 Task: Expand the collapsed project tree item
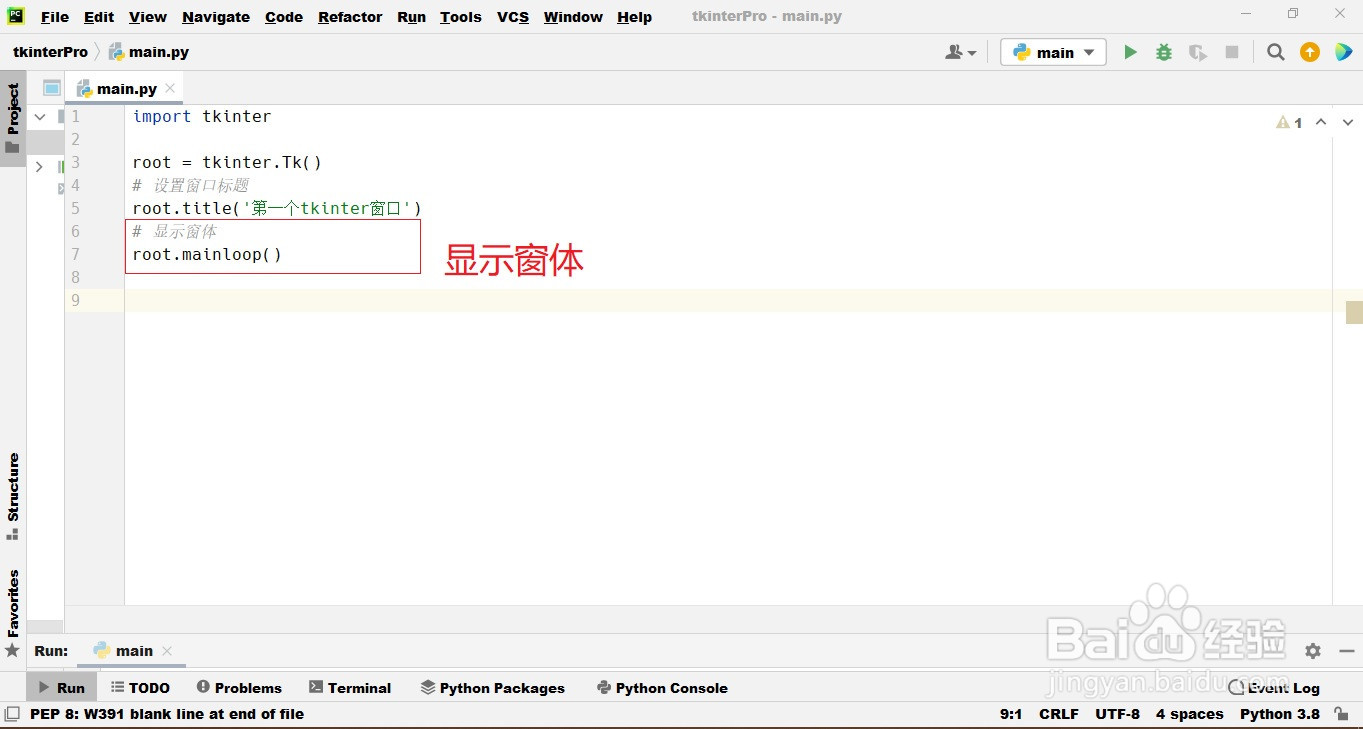pyautogui.click(x=38, y=166)
